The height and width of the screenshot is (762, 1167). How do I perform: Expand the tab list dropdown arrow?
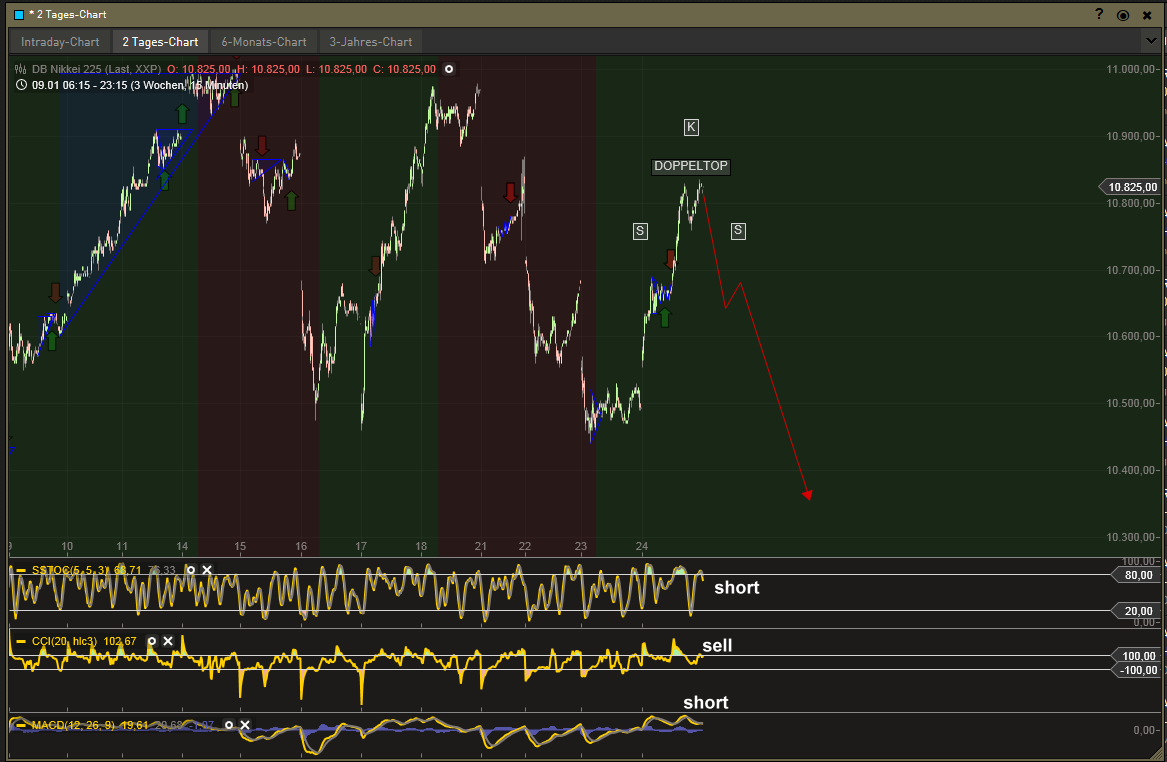coord(1151,41)
